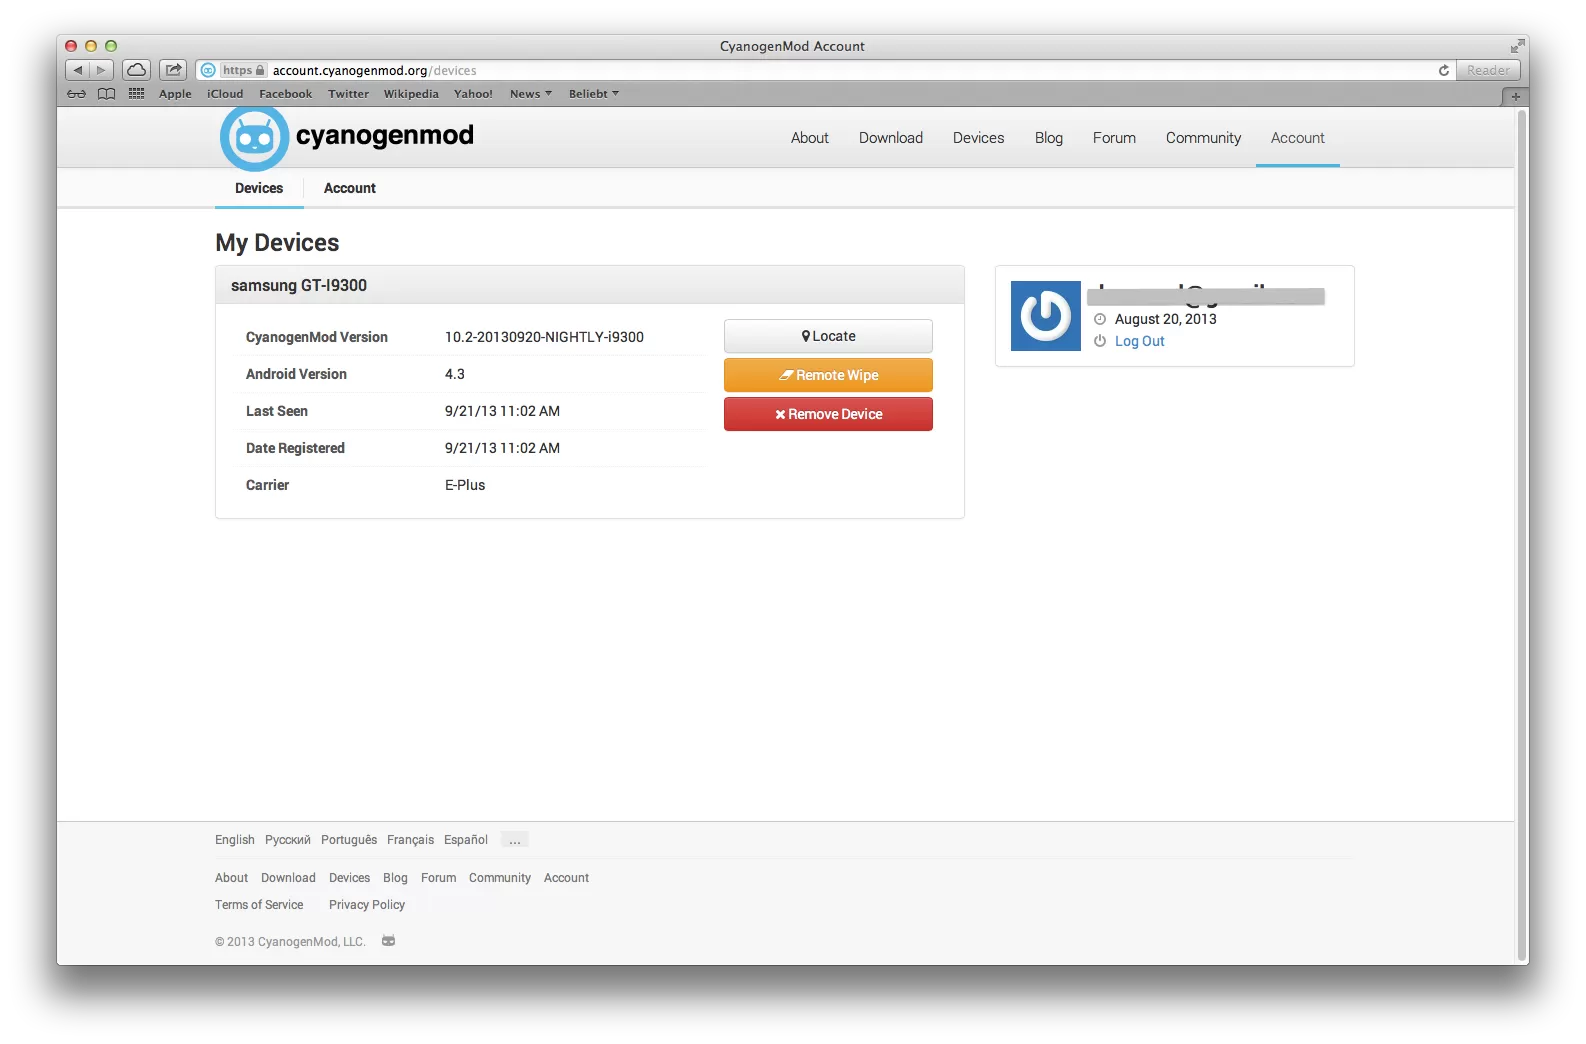Add a new tab with plus button
The image size is (1586, 1044).
click(1515, 96)
